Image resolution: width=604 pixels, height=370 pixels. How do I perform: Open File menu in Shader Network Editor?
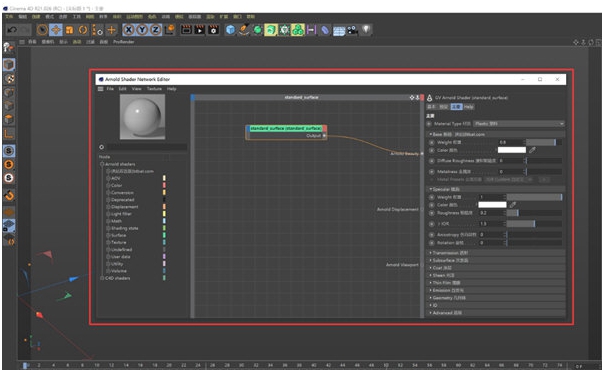110,89
